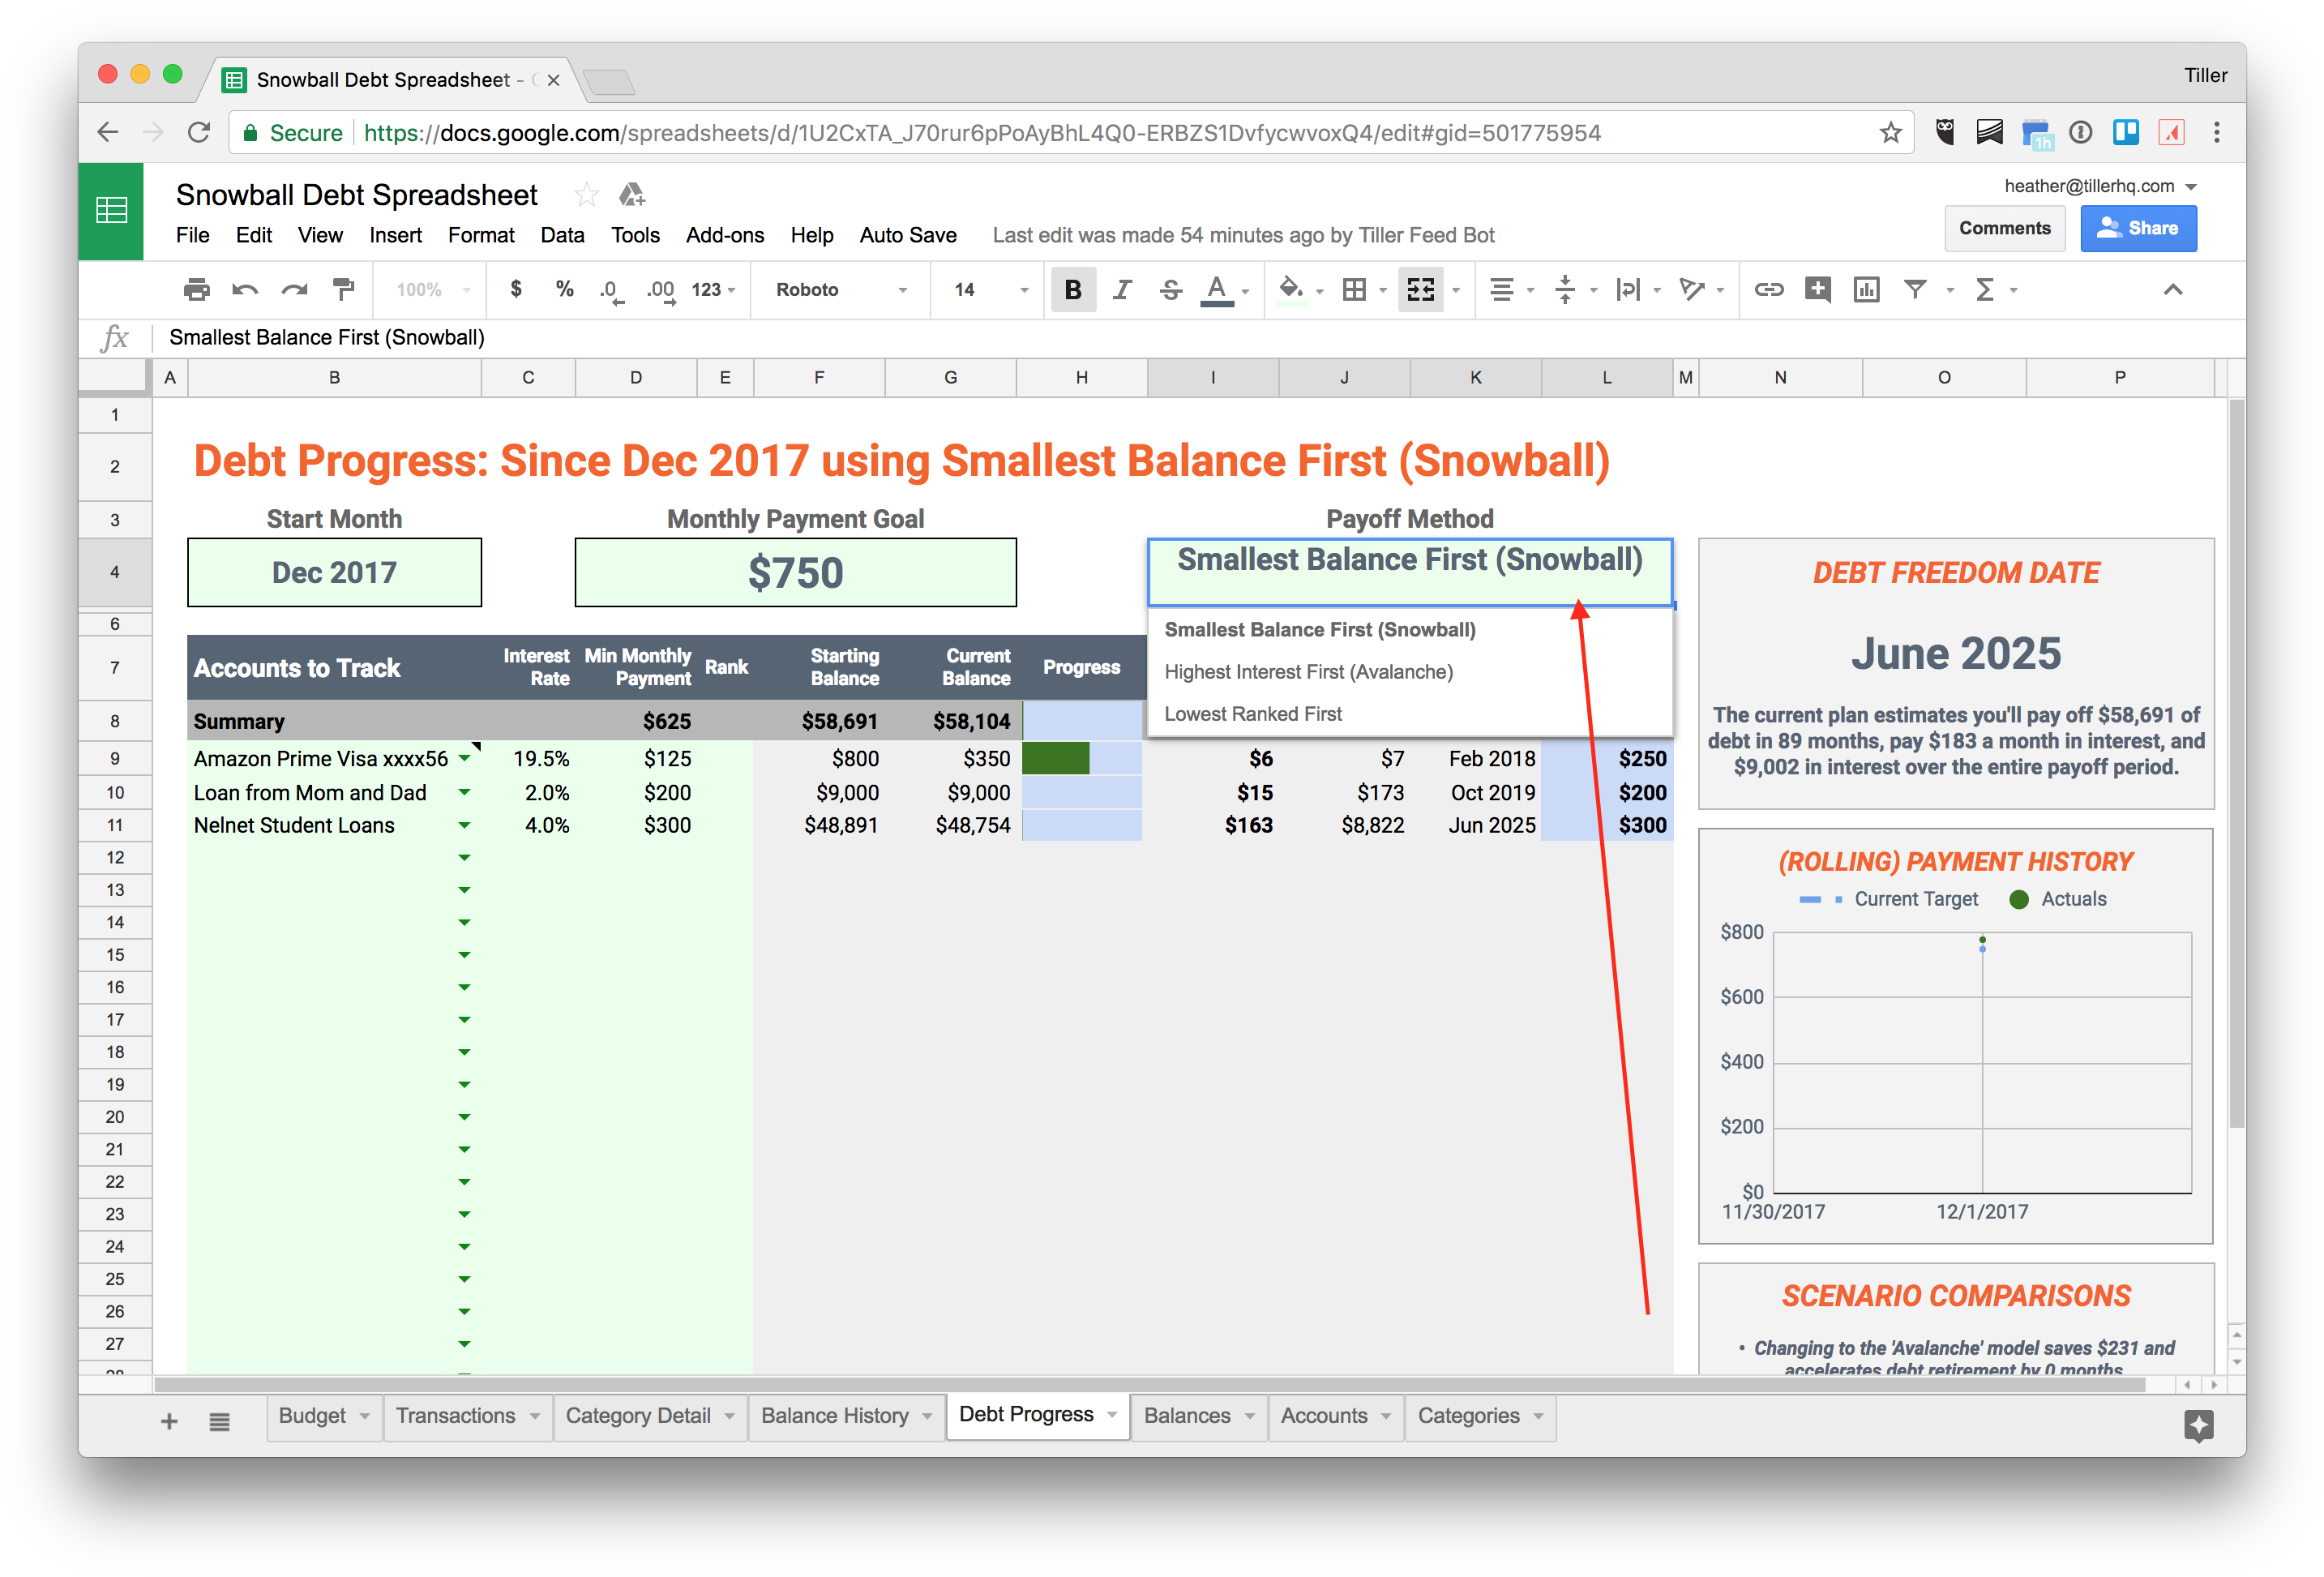2324x1577 pixels.
Task: Click the Share button
Action: (2138, 228)
